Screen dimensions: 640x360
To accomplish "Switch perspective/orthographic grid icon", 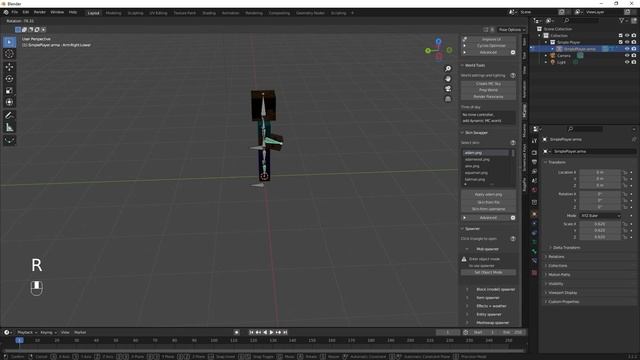I will 448,99.
